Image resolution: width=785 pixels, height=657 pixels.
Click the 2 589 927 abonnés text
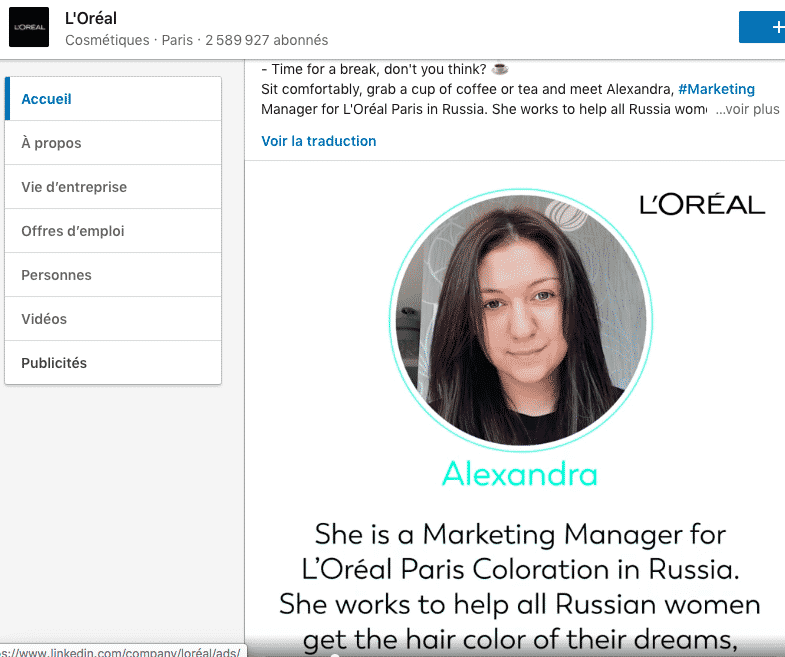267,40
